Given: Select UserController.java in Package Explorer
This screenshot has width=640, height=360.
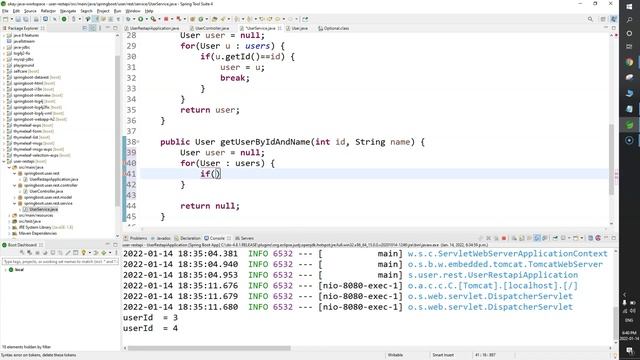Looking at the screenshot, I should point(46,191).
